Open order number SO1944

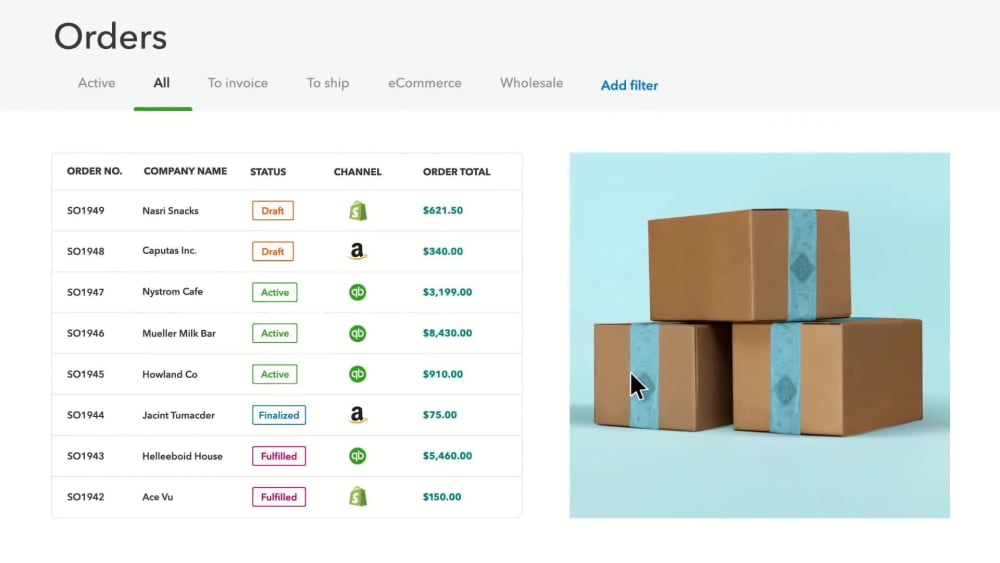tap(85, 415)
